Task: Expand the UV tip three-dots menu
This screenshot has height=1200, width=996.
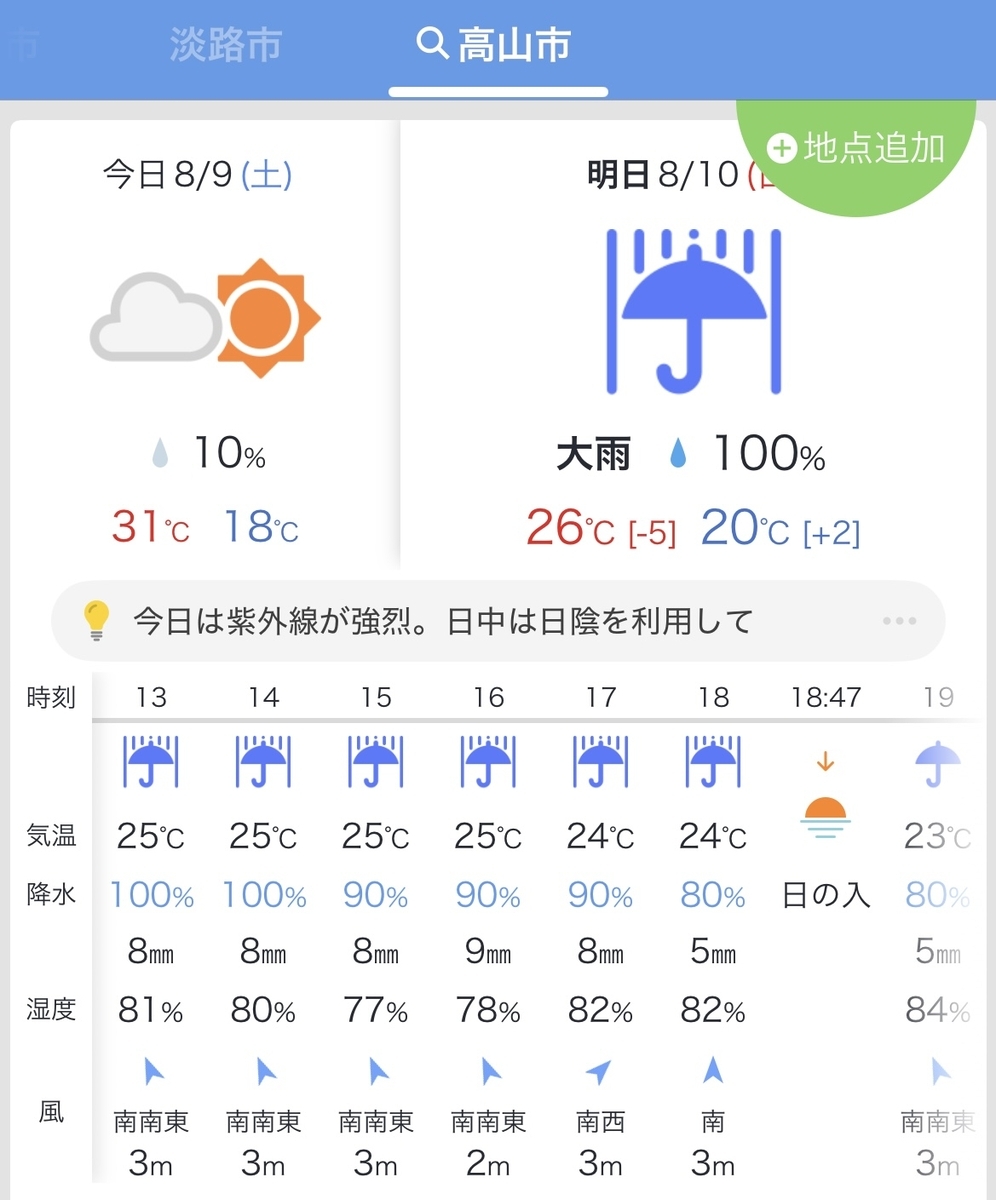Action: click(899, 622)
